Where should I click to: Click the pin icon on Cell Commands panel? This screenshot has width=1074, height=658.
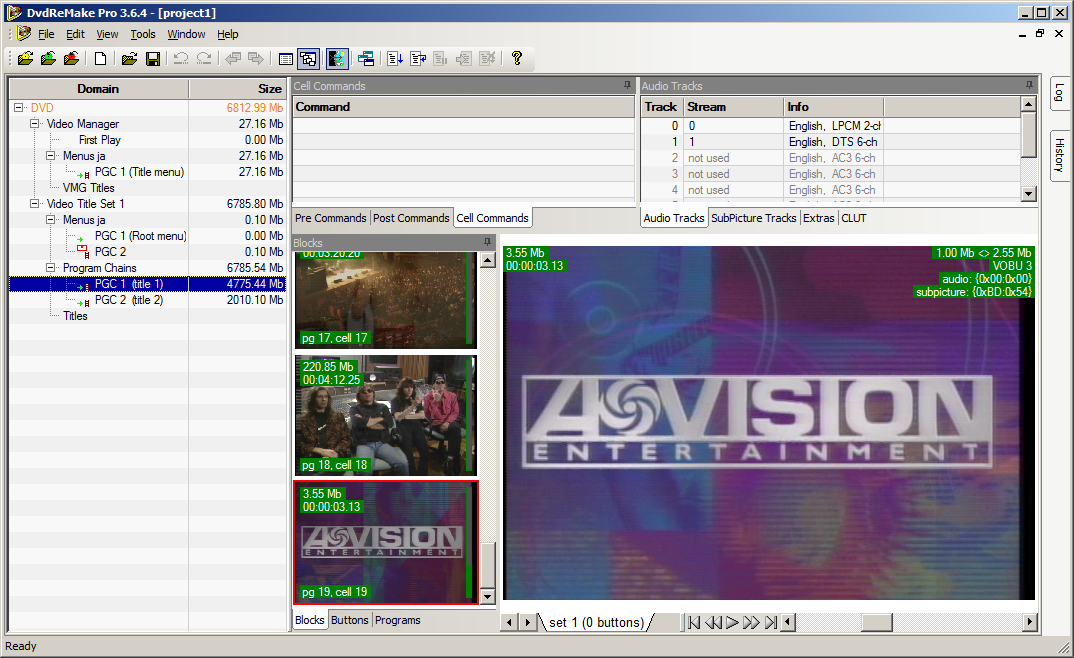[x=627, y=86]
